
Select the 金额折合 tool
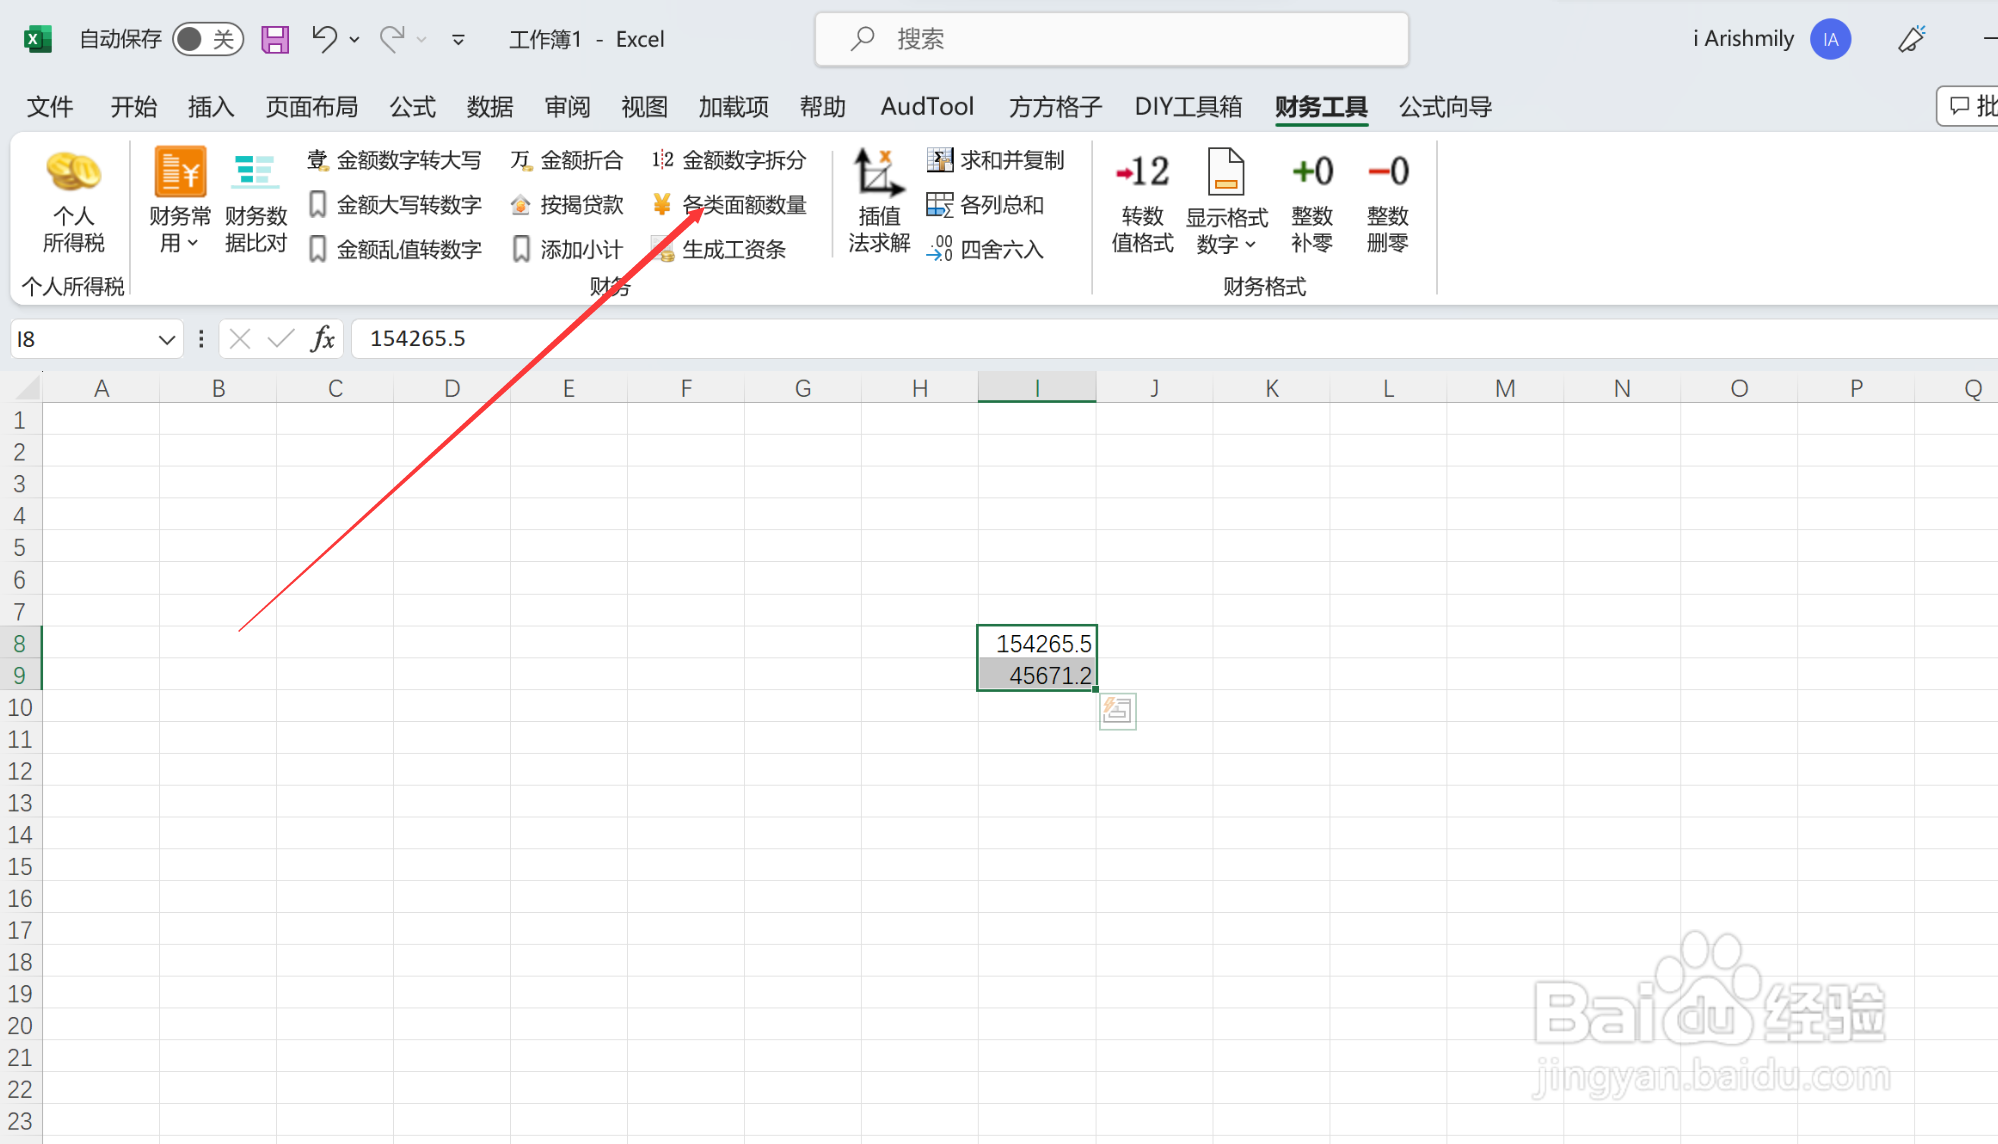567,160
